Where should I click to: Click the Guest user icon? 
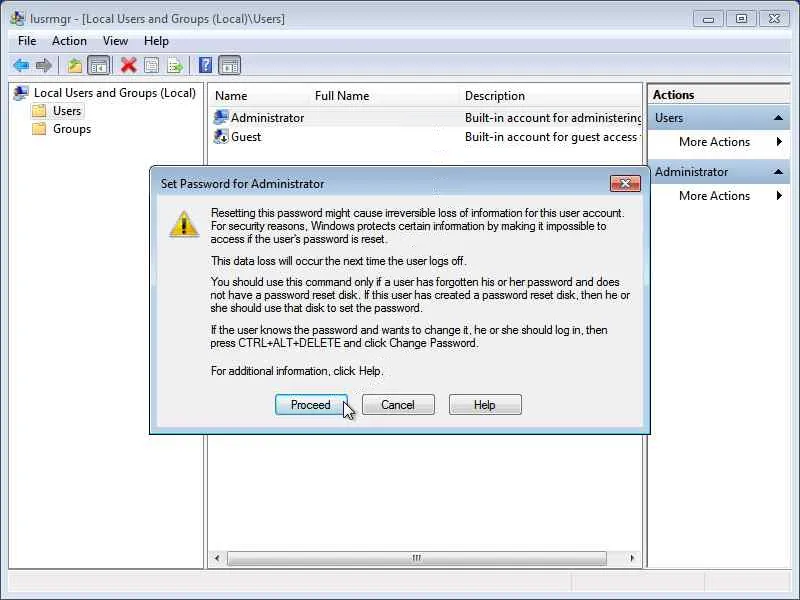coord(220,137)
